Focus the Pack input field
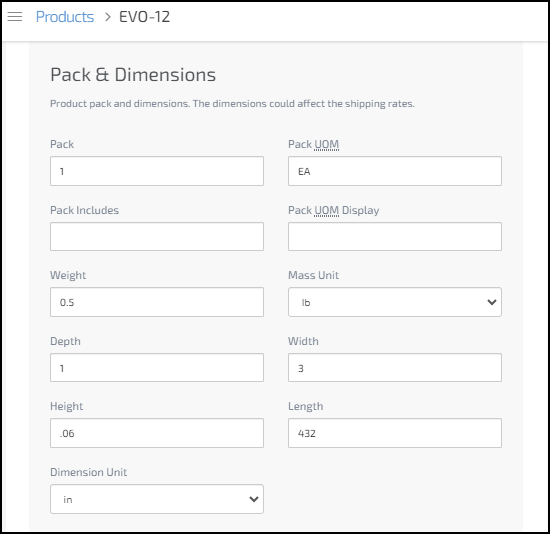This screenshot has height=534, width=550. click(x=157, y=171)
